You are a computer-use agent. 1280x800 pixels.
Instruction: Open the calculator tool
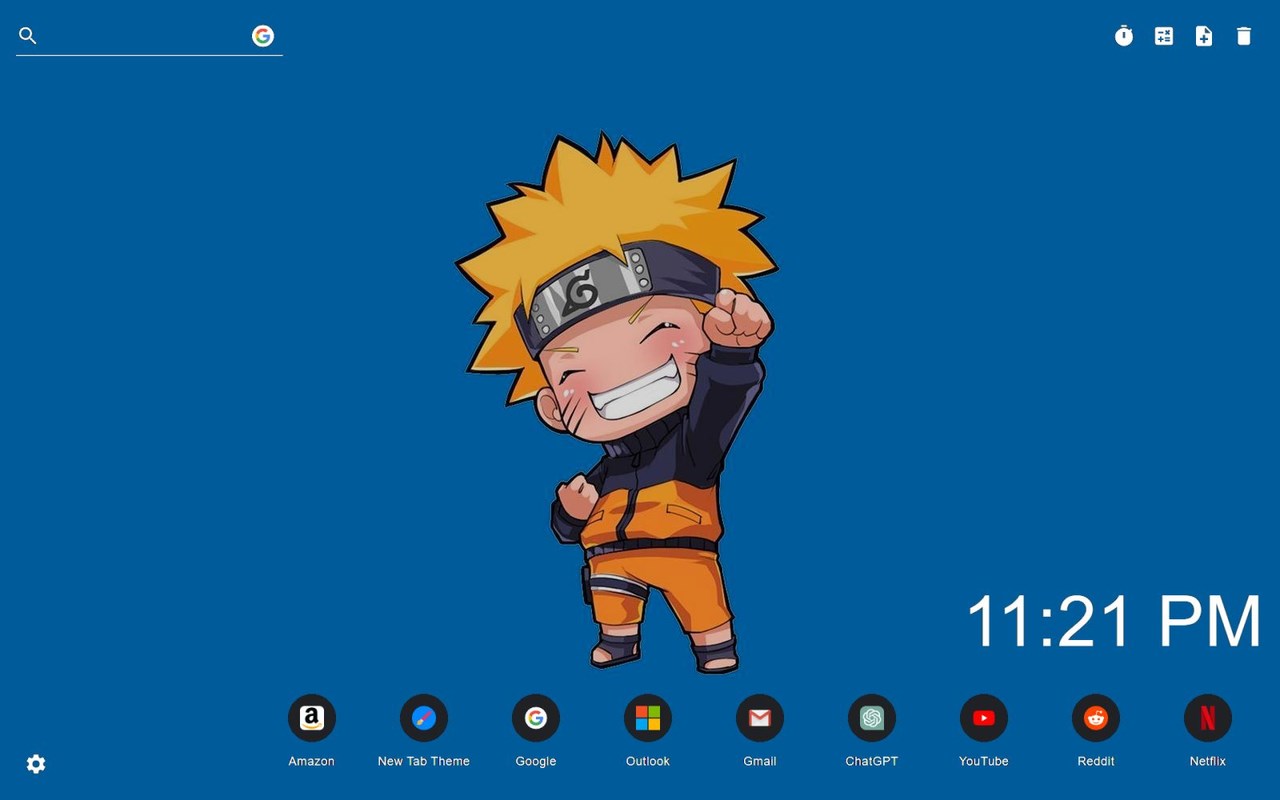[x=1164, y=36]
